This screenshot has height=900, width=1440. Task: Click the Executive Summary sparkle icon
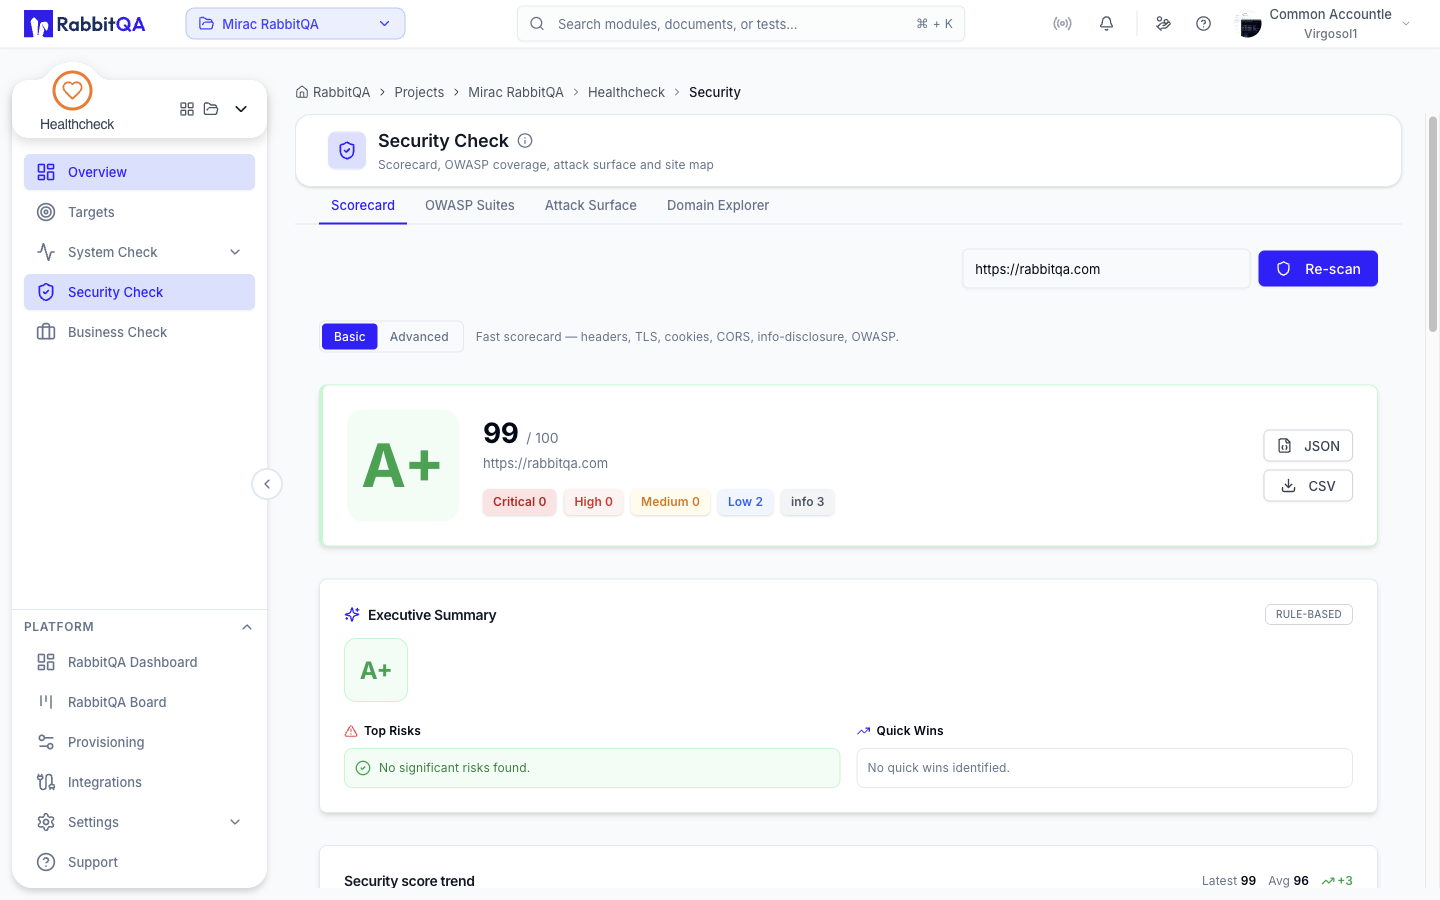pos(352,615)
